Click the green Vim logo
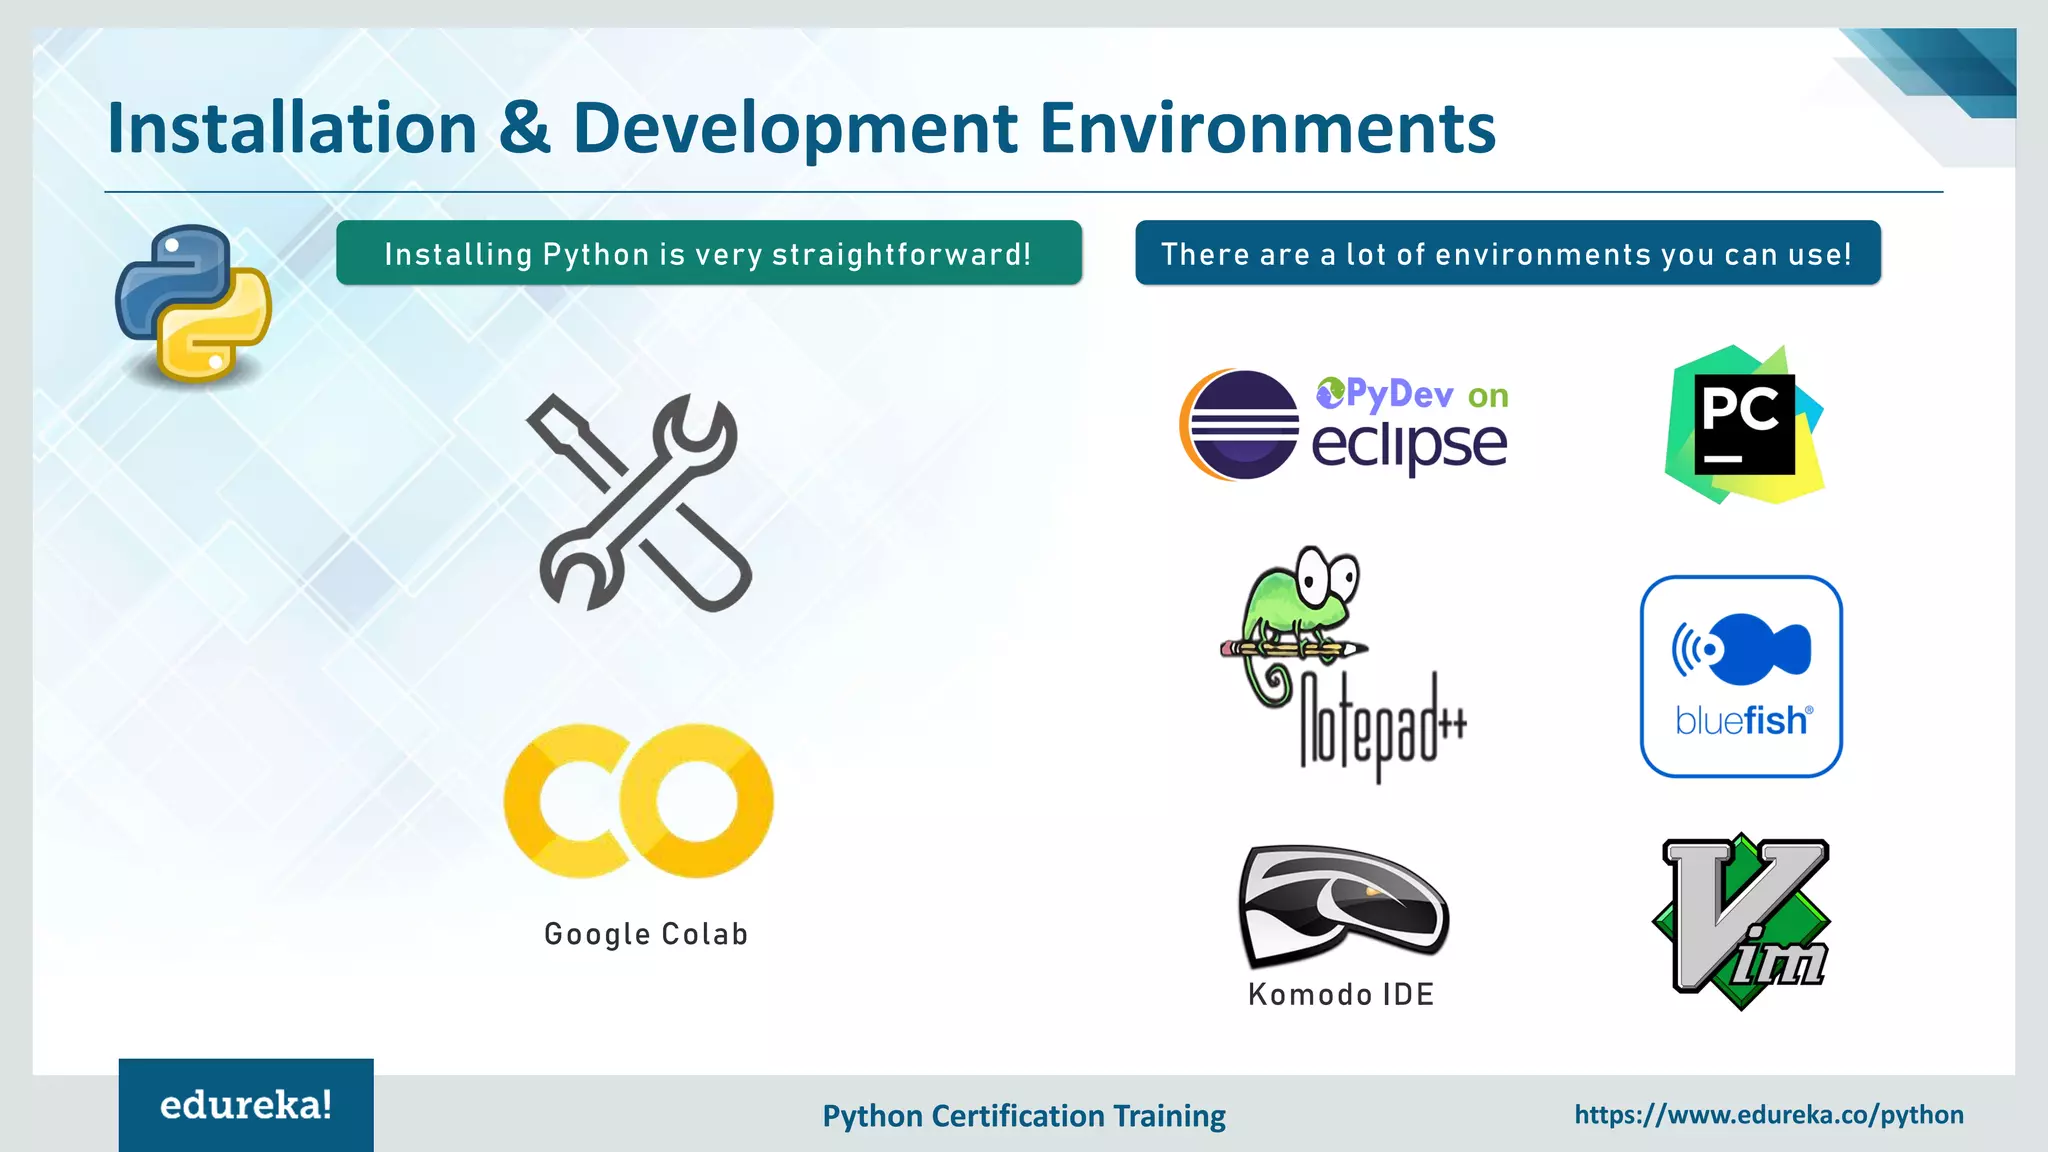The height and width of the screenshot is (1152, 2048). point(1742,921)
